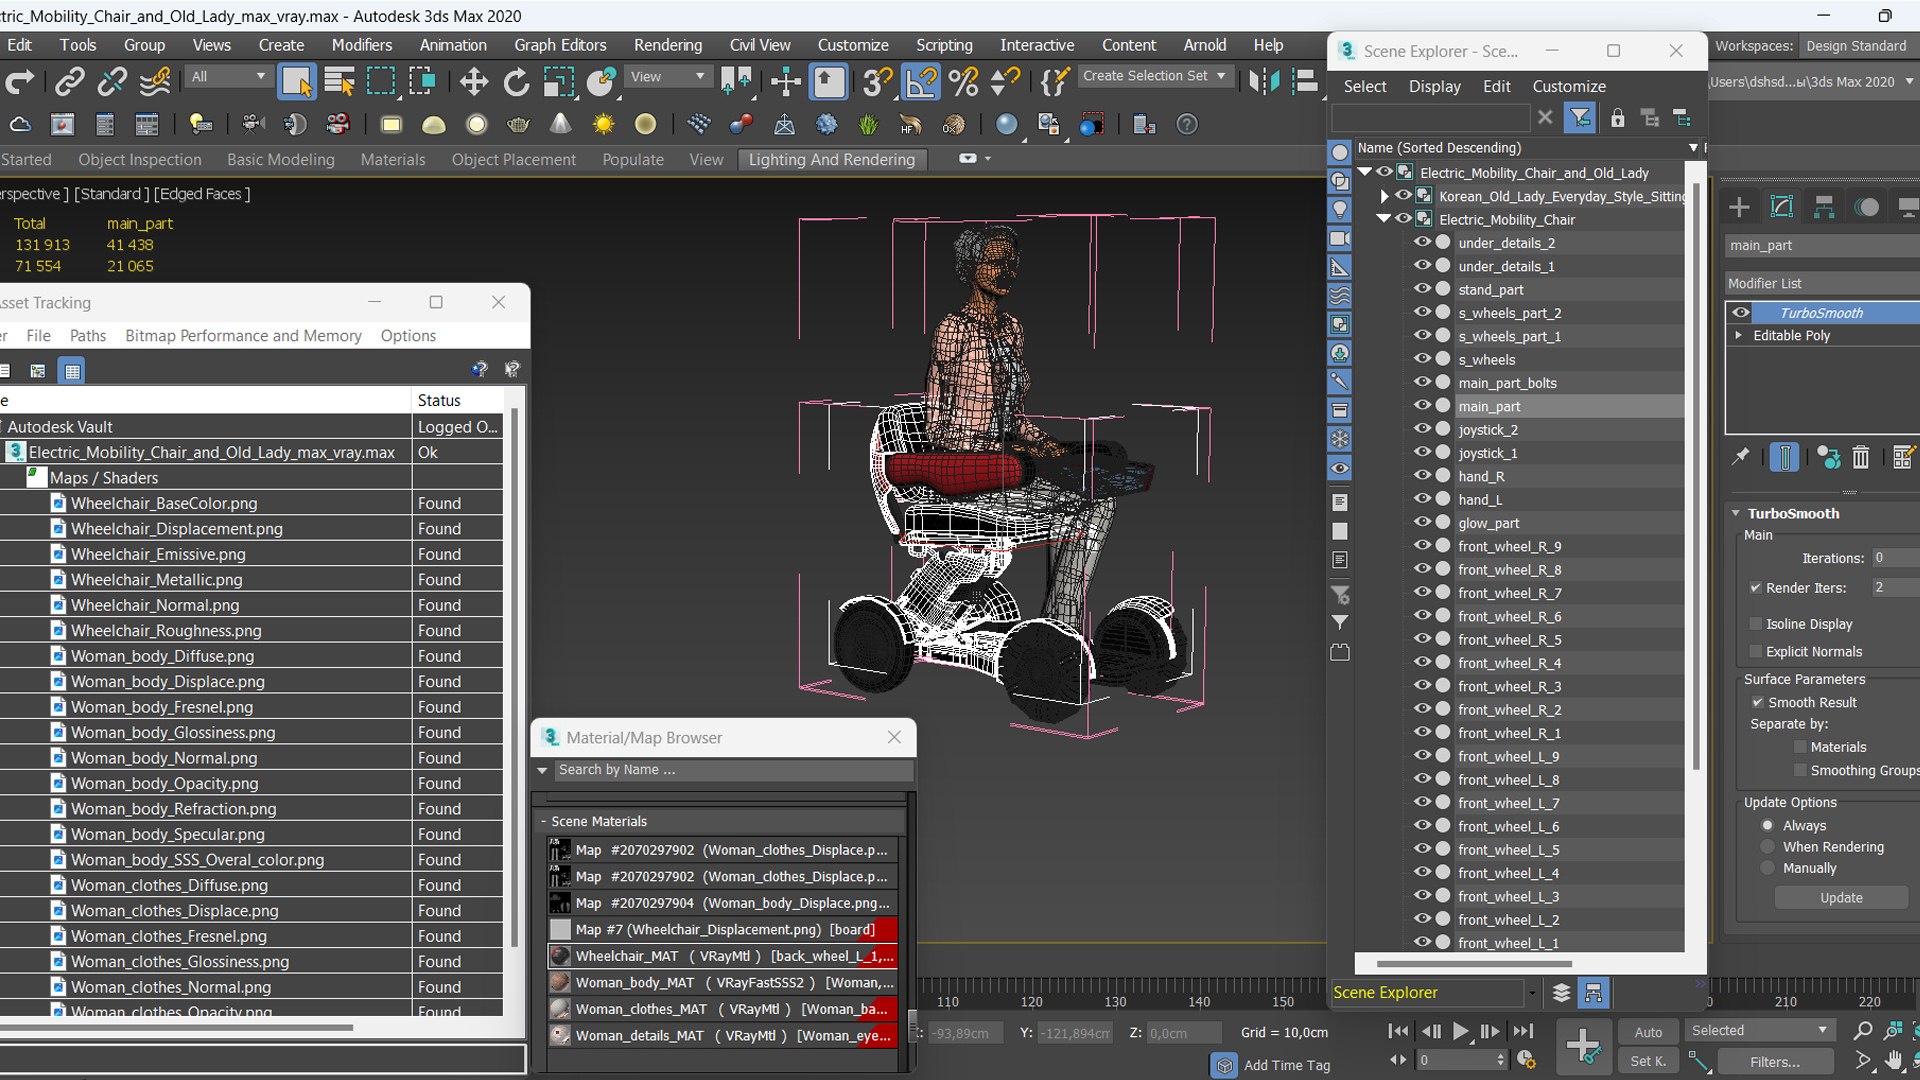Toggle the Angle Snap tool
The height and width of the screenshot is (1080, 1920).
[921, 81]
